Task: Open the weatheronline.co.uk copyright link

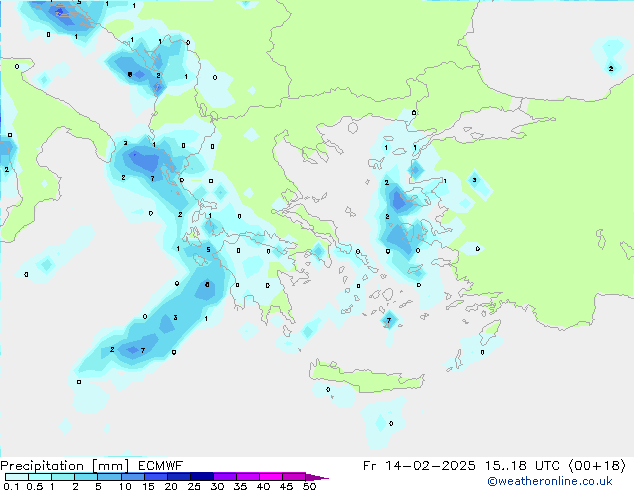Action: [550, 481]
